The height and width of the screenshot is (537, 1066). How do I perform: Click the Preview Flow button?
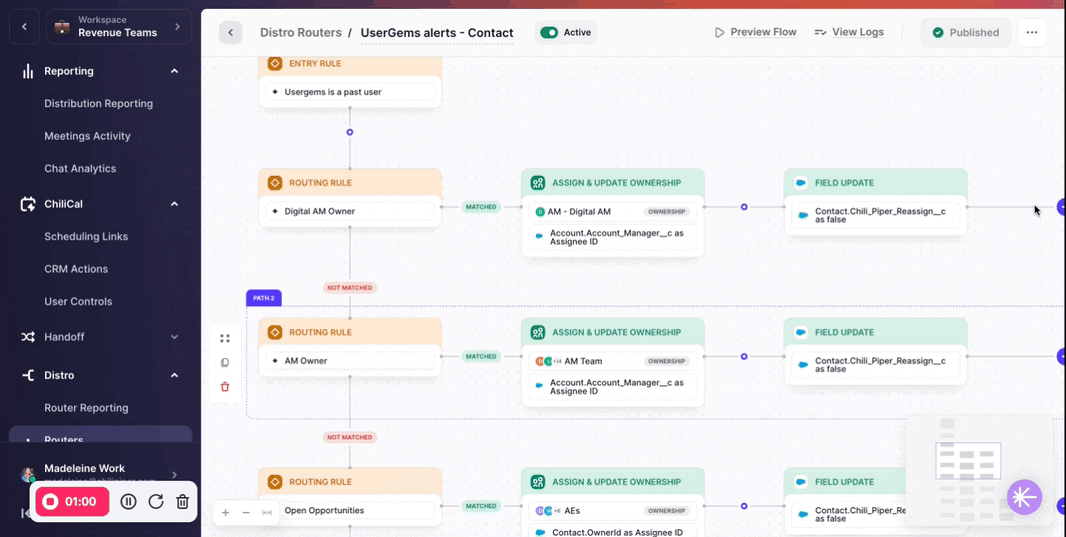pos(755,32)
